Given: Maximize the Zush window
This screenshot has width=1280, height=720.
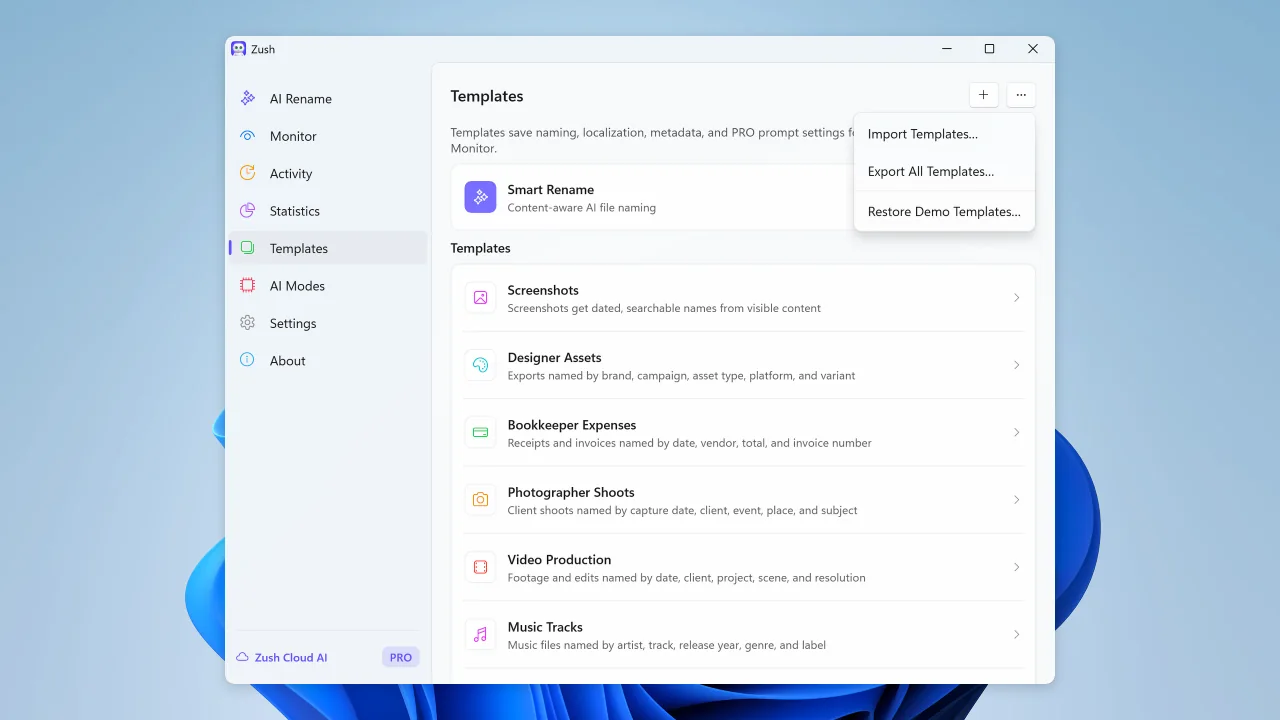Looking at the screenshot, I should pos(989,49).
